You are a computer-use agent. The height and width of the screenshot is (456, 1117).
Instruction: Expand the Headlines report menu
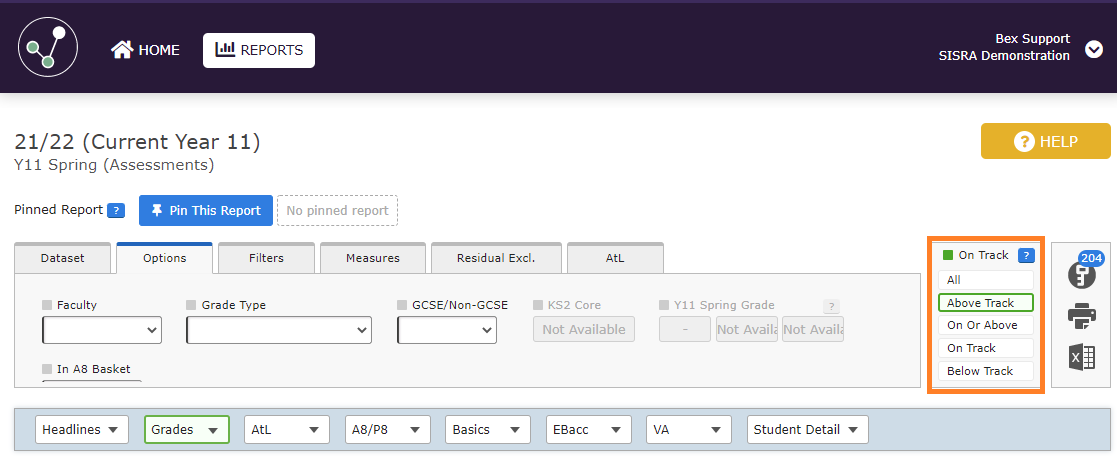coord(83,430)
